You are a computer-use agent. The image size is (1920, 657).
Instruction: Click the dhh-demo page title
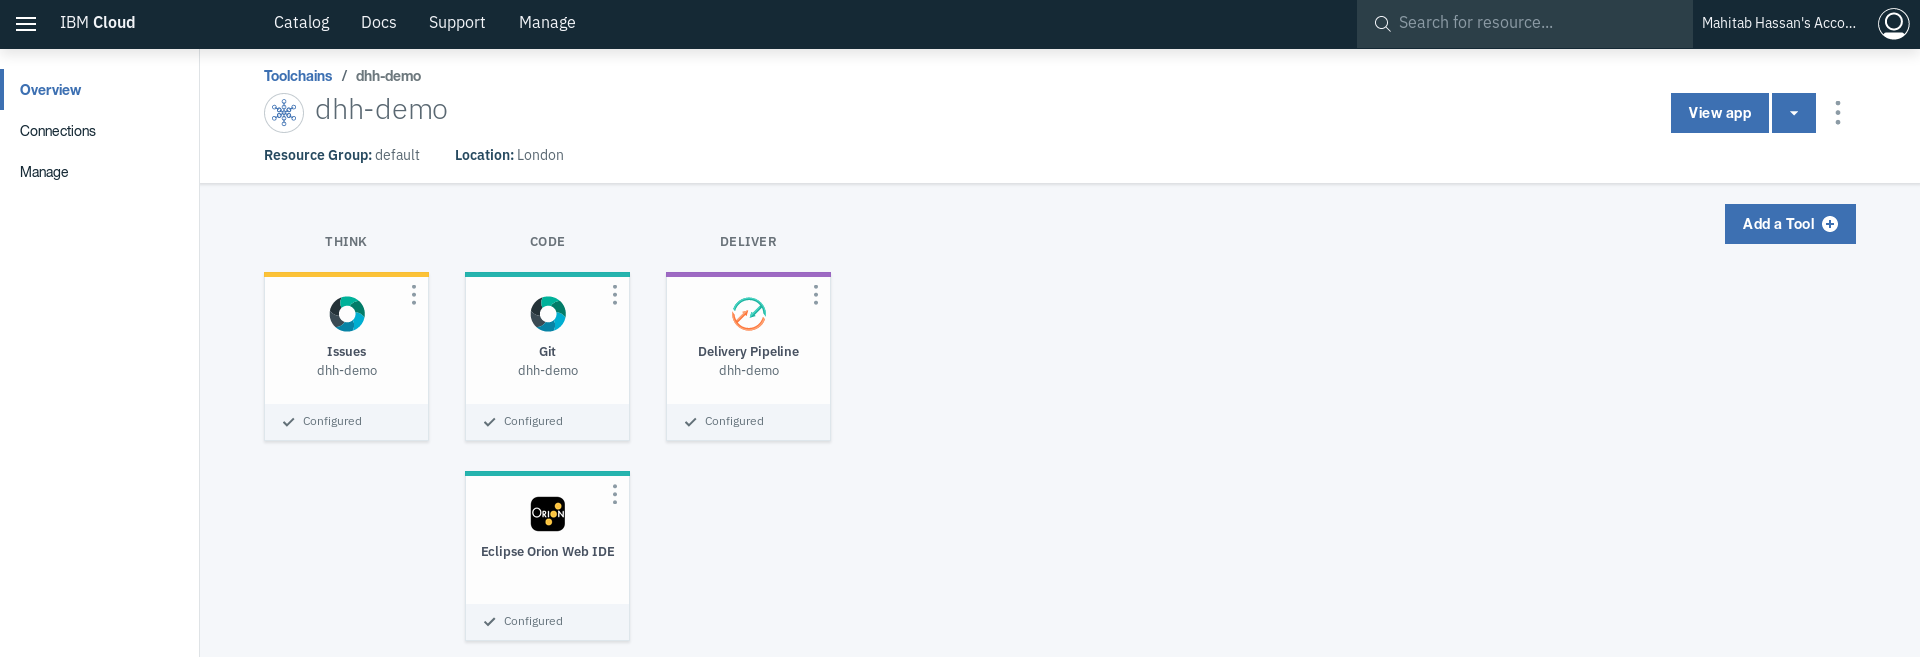click(382, 110)
